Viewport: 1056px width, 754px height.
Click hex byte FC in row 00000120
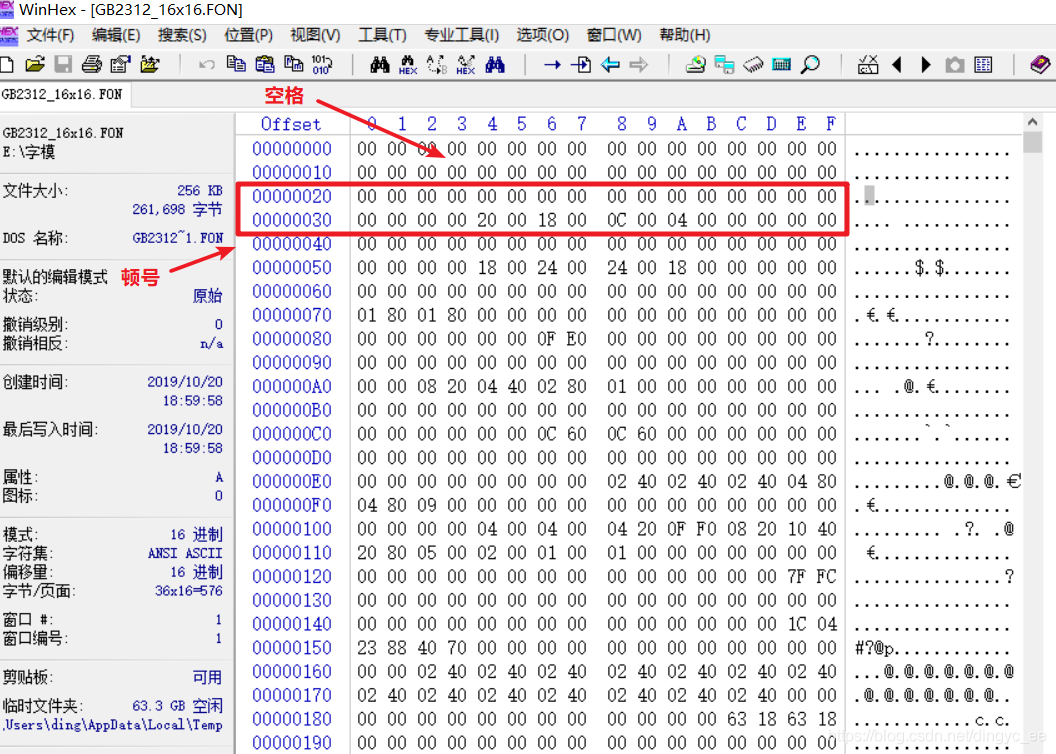[x=826, y=576]
